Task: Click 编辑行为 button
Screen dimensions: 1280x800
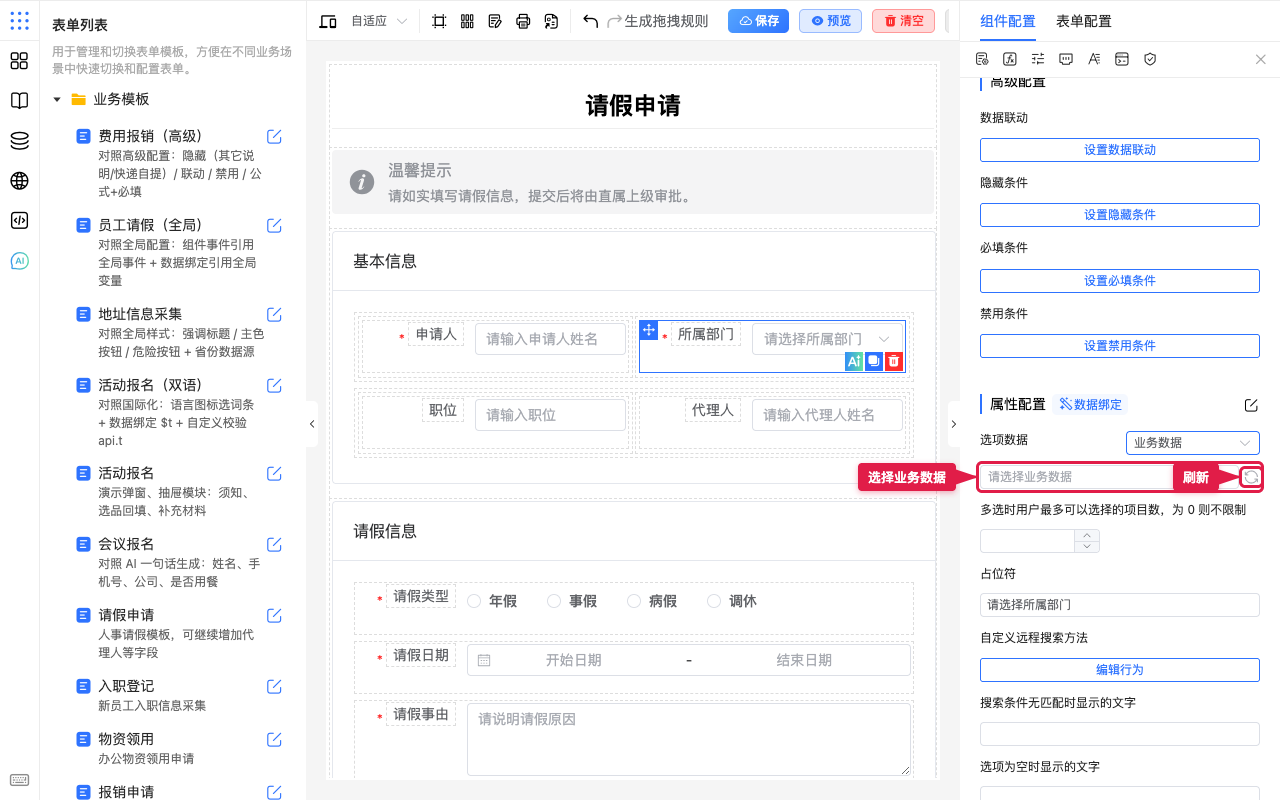Action: [x=1120, y=670]
